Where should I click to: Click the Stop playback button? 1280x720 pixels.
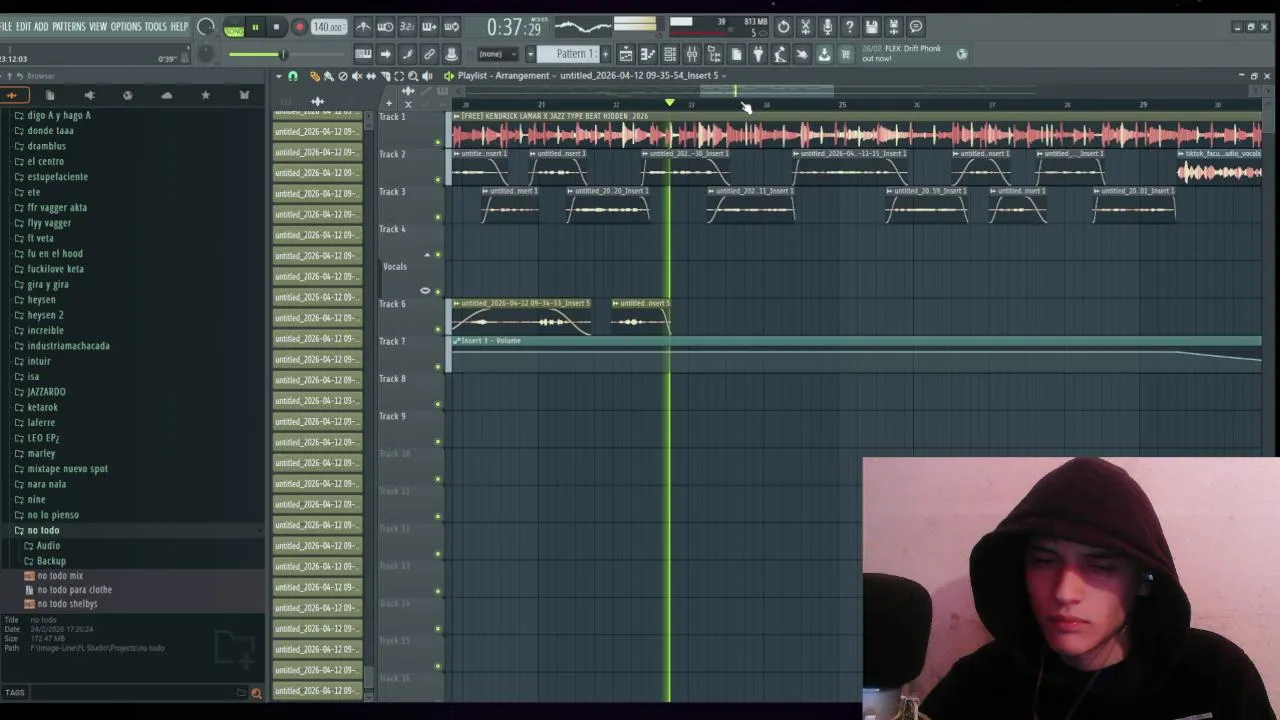click(276, 28)
